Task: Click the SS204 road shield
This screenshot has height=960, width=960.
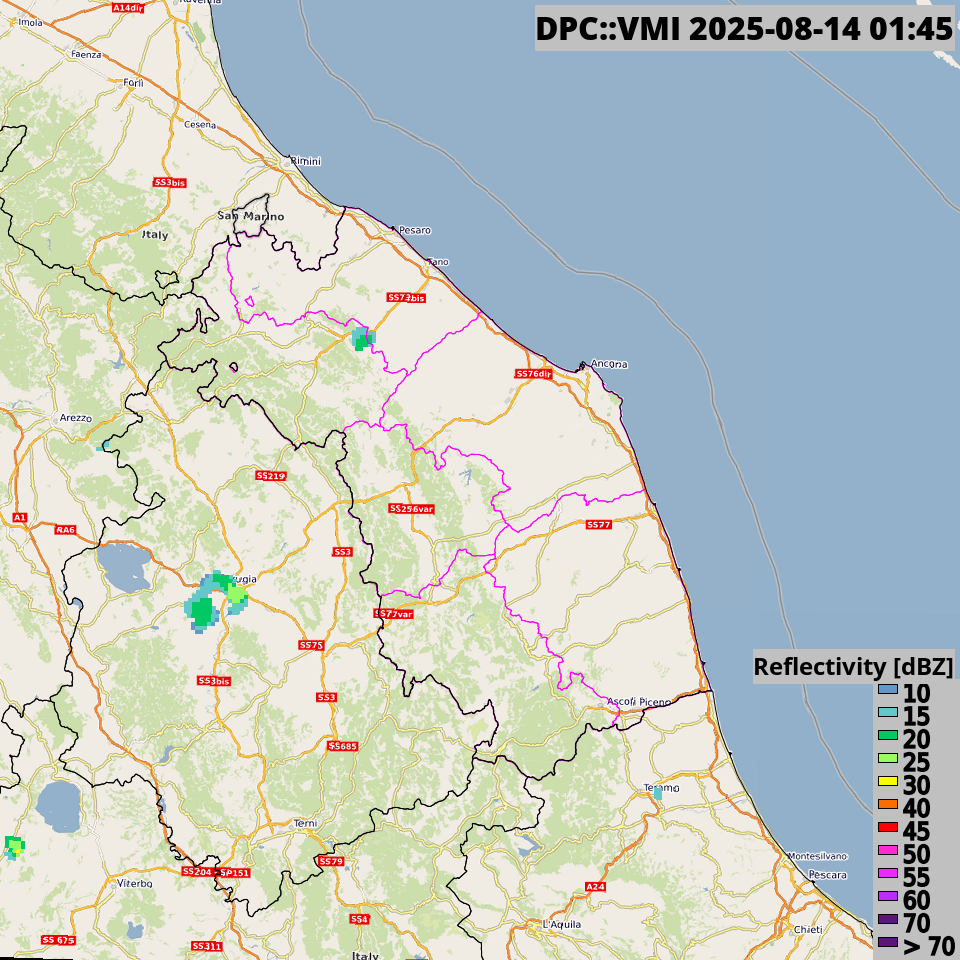Action: click(x=197, y=871)
